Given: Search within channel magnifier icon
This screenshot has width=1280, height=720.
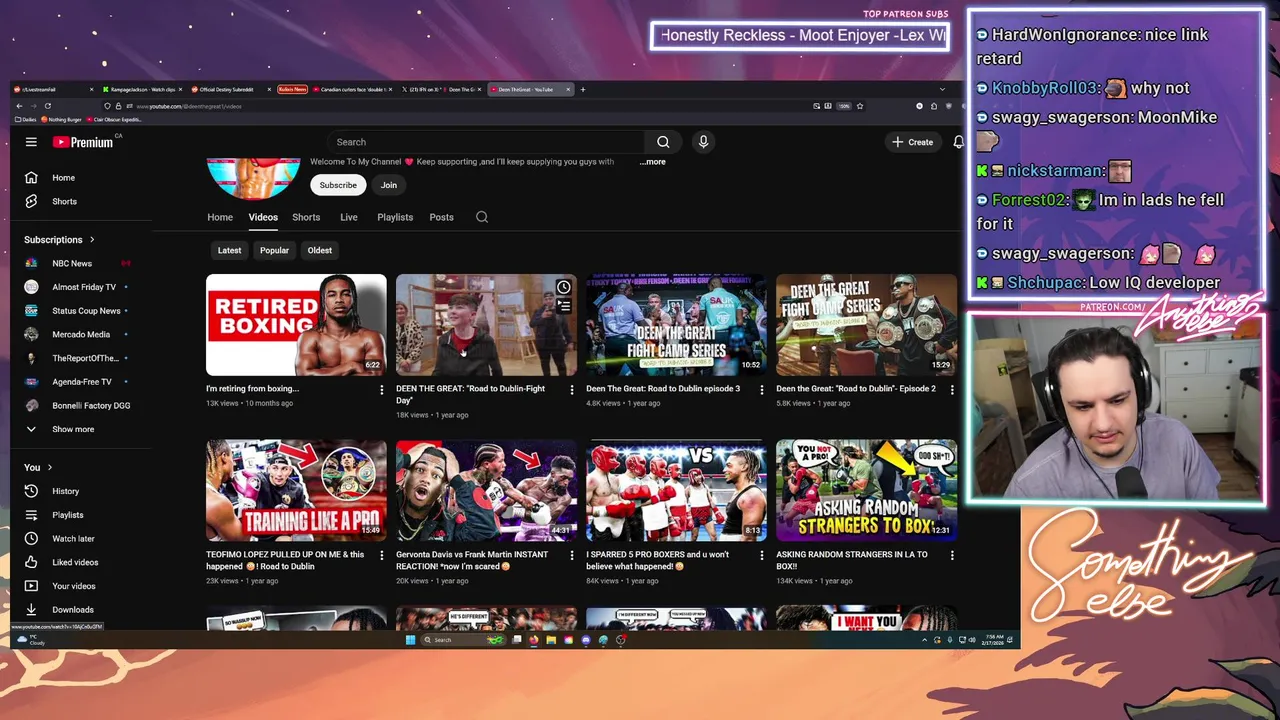Looking at the screenshot, I should (x=482, y=217).
